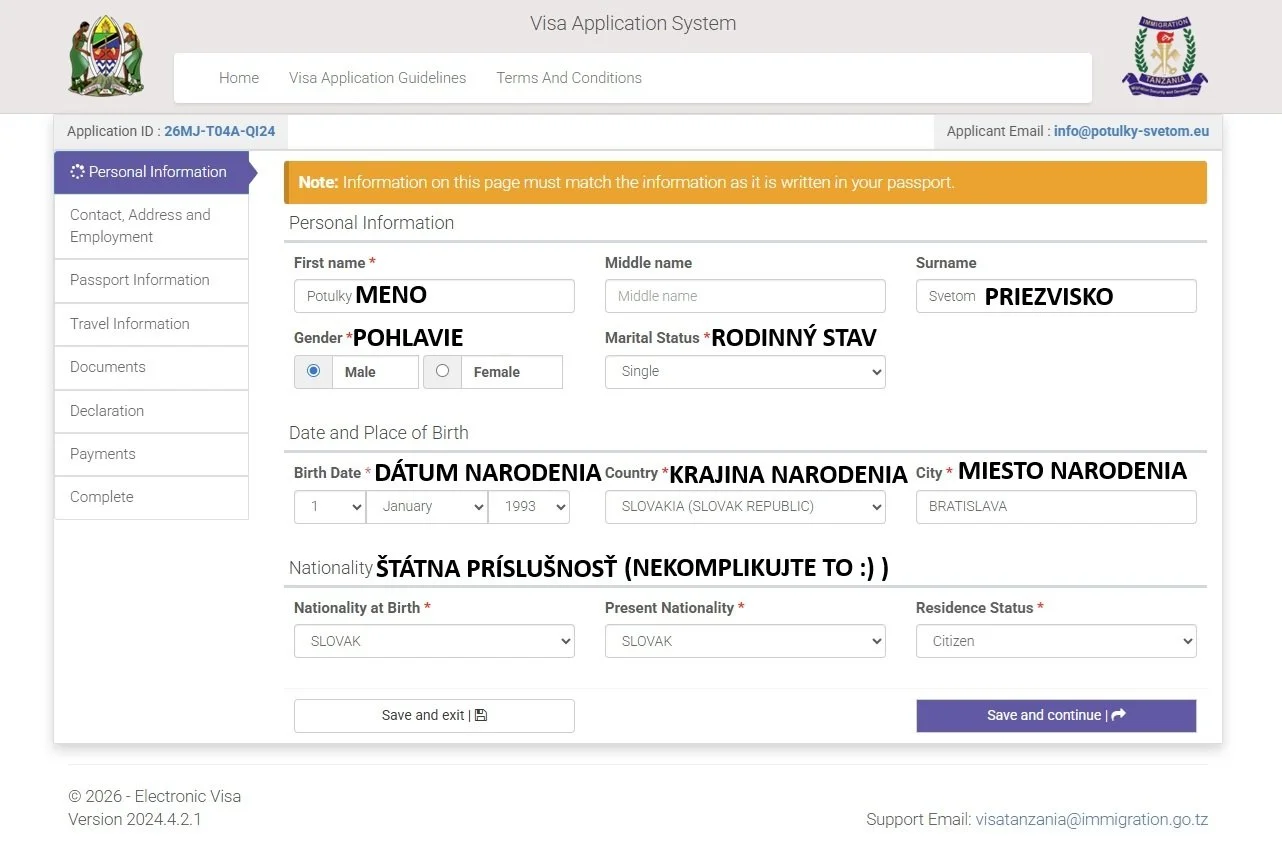Click the Date and Place of Birth heading

click(379, 433)
